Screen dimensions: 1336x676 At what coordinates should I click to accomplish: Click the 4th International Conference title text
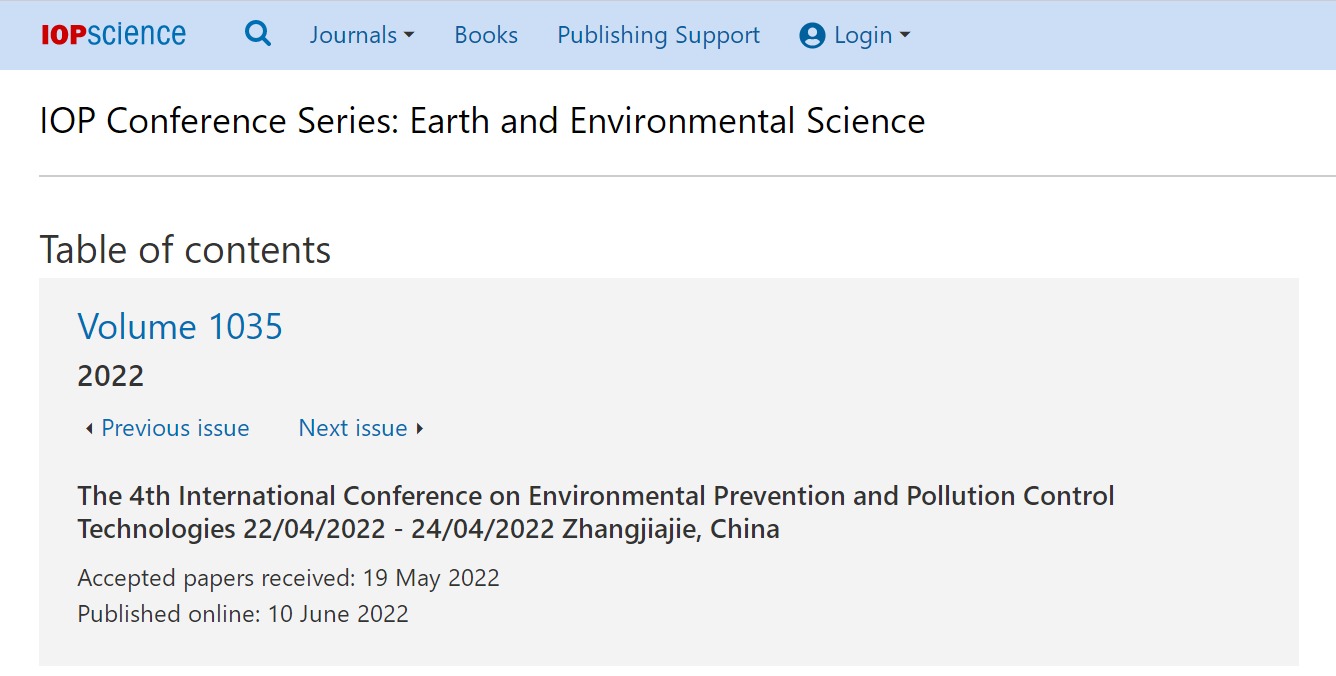click(x=596, y=512)
